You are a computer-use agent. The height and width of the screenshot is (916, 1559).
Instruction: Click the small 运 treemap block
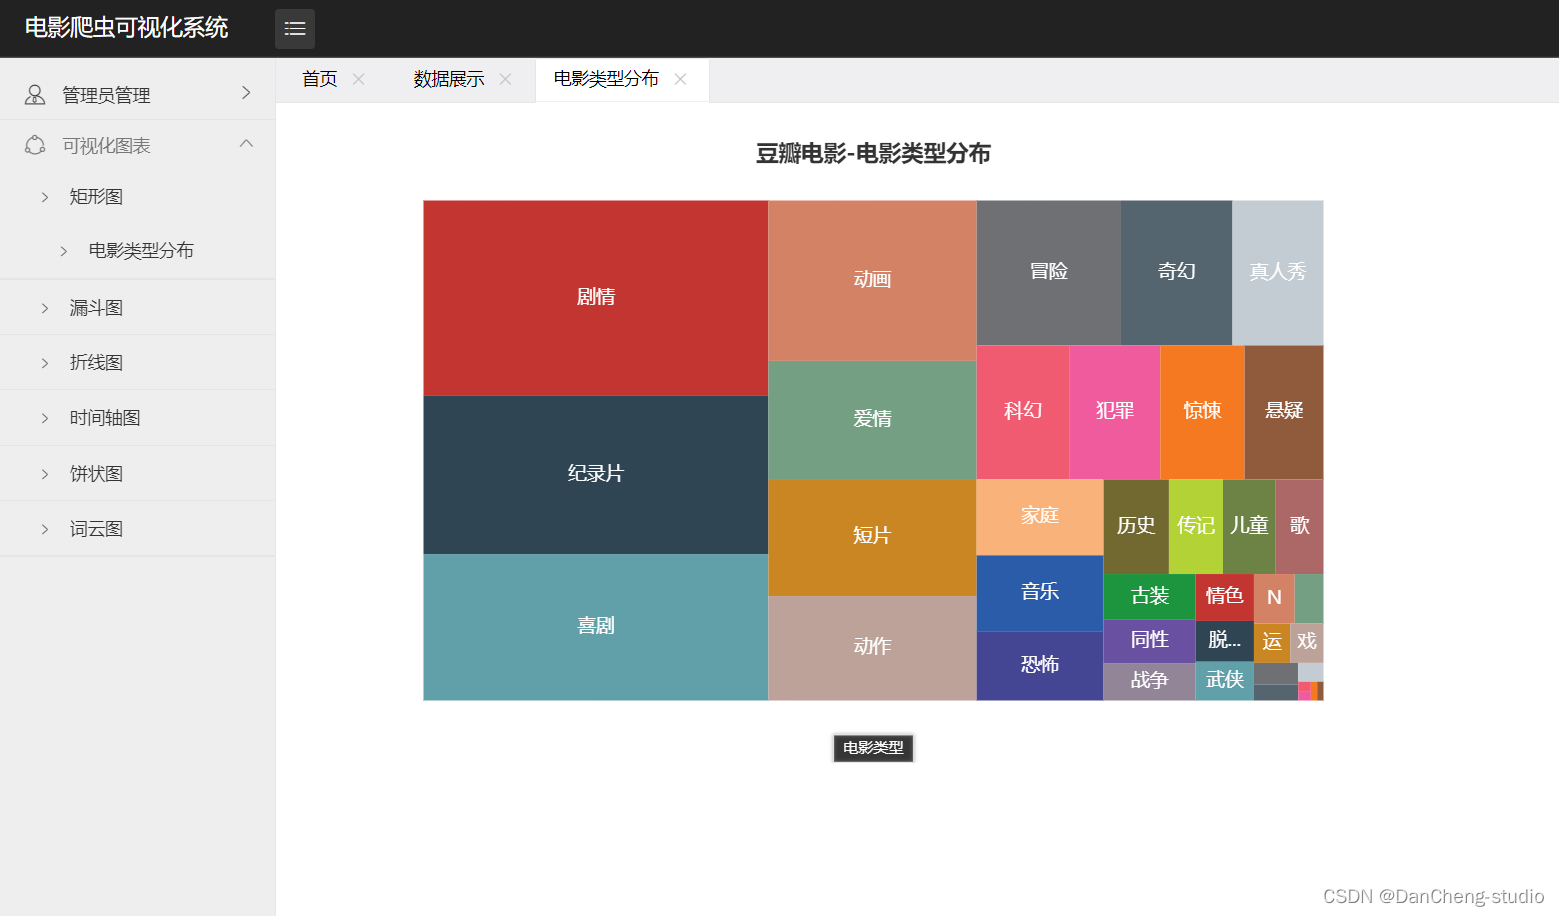coord(1272,643)
